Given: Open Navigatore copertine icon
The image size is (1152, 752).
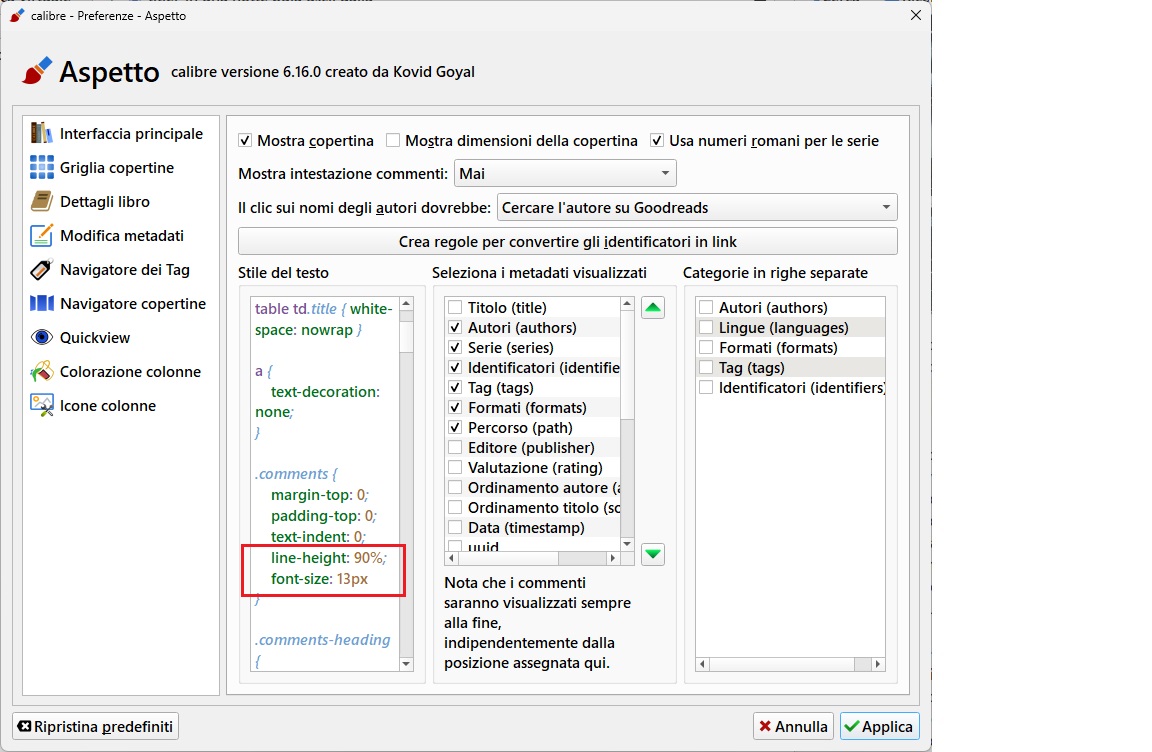Looking at the screenshot, I should pyautogui.click(x=41, y=303).
